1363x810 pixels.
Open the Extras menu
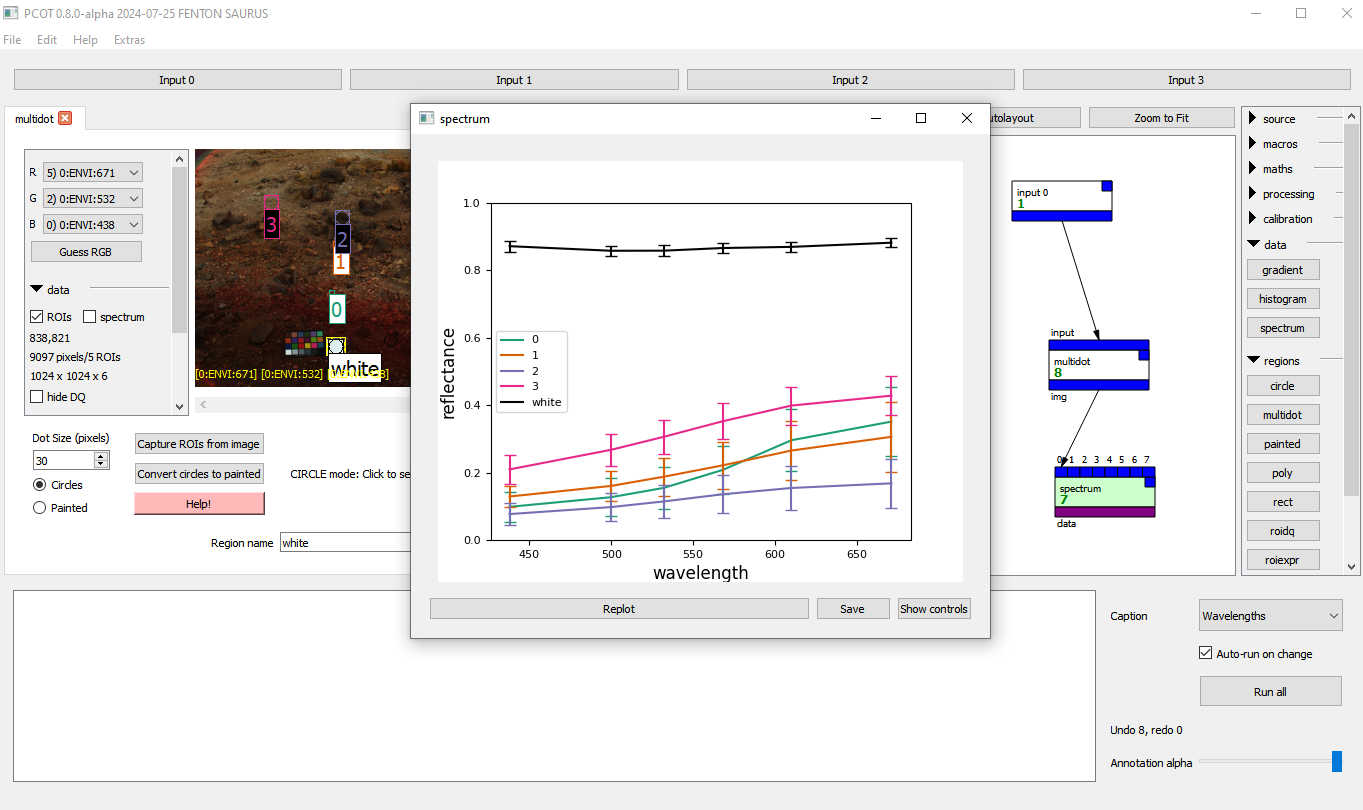[x=129, y=40]
